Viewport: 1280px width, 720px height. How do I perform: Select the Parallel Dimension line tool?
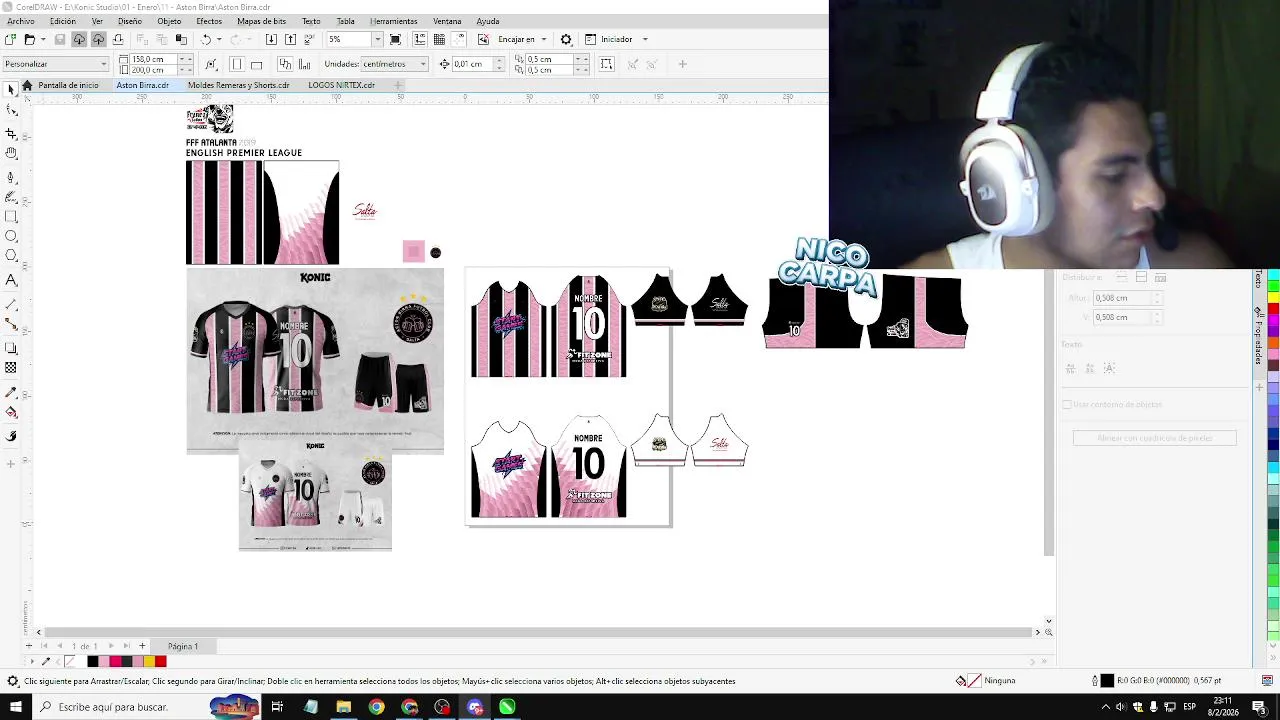click(x=11, y=304)
